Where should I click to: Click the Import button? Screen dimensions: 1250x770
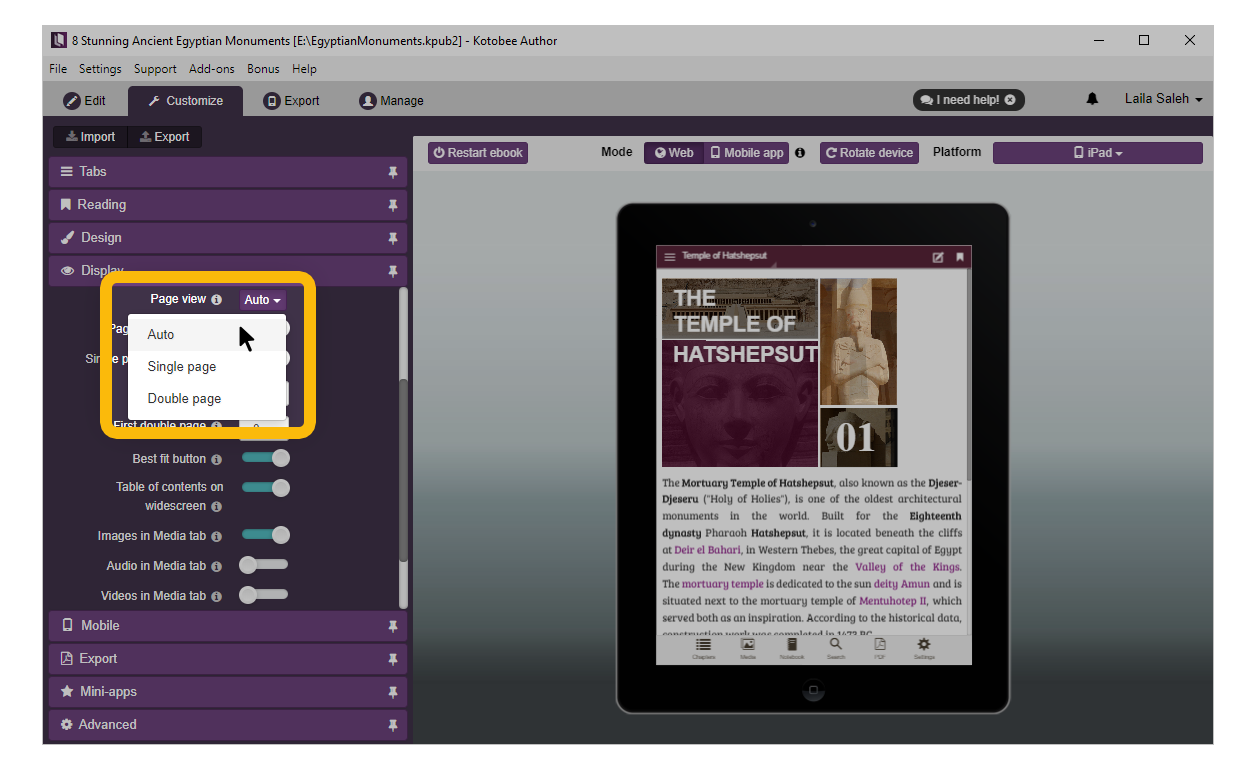pos(91,137)
